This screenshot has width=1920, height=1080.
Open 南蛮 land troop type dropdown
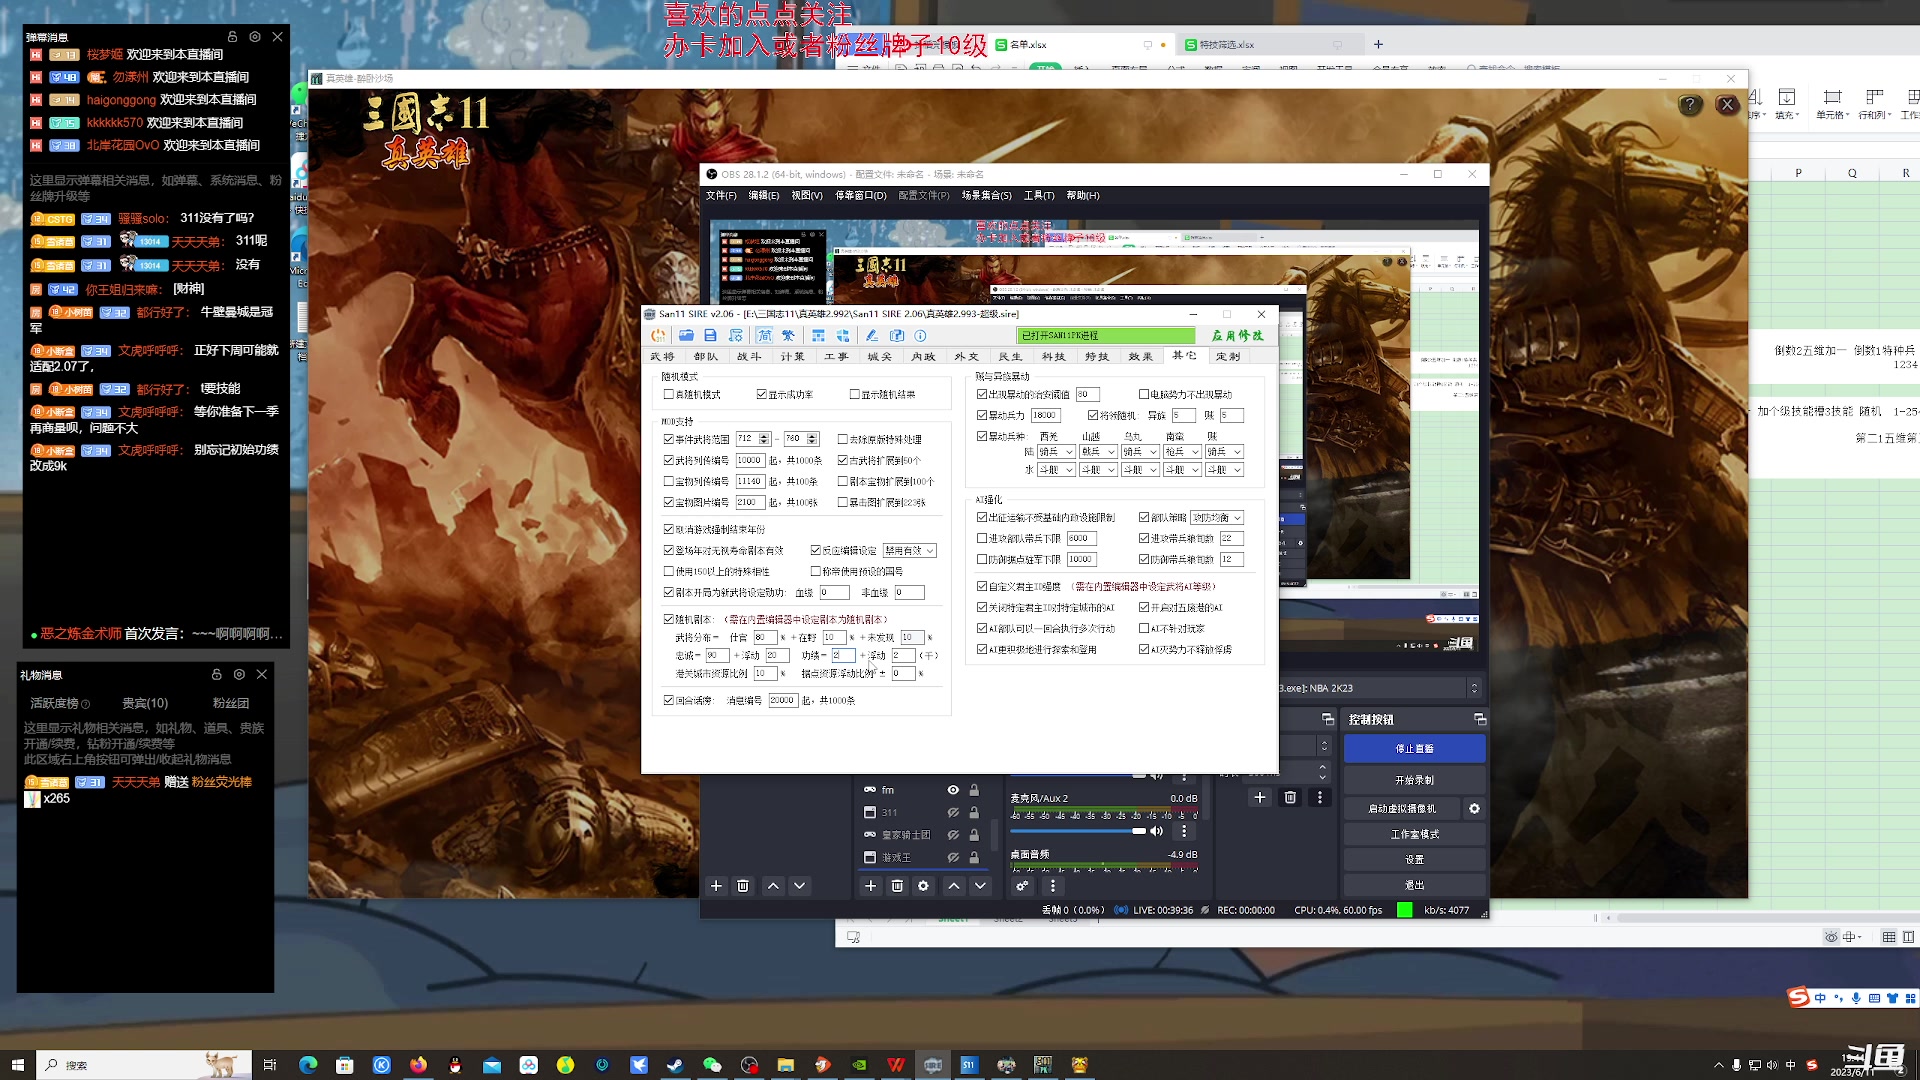click(x=1182, y=452)
